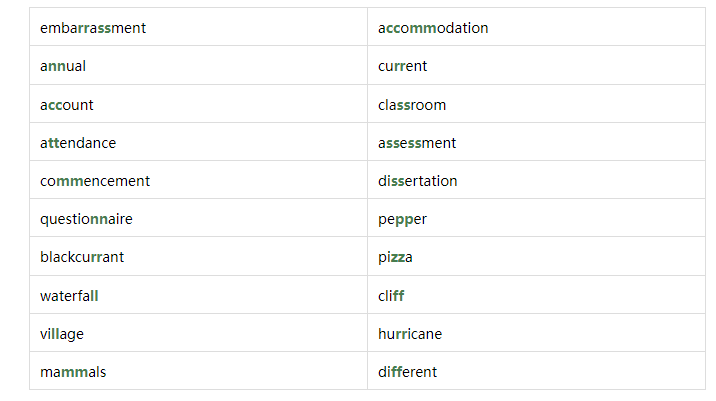Click the word pepper

pyautogui.click(x=402, y=220)
